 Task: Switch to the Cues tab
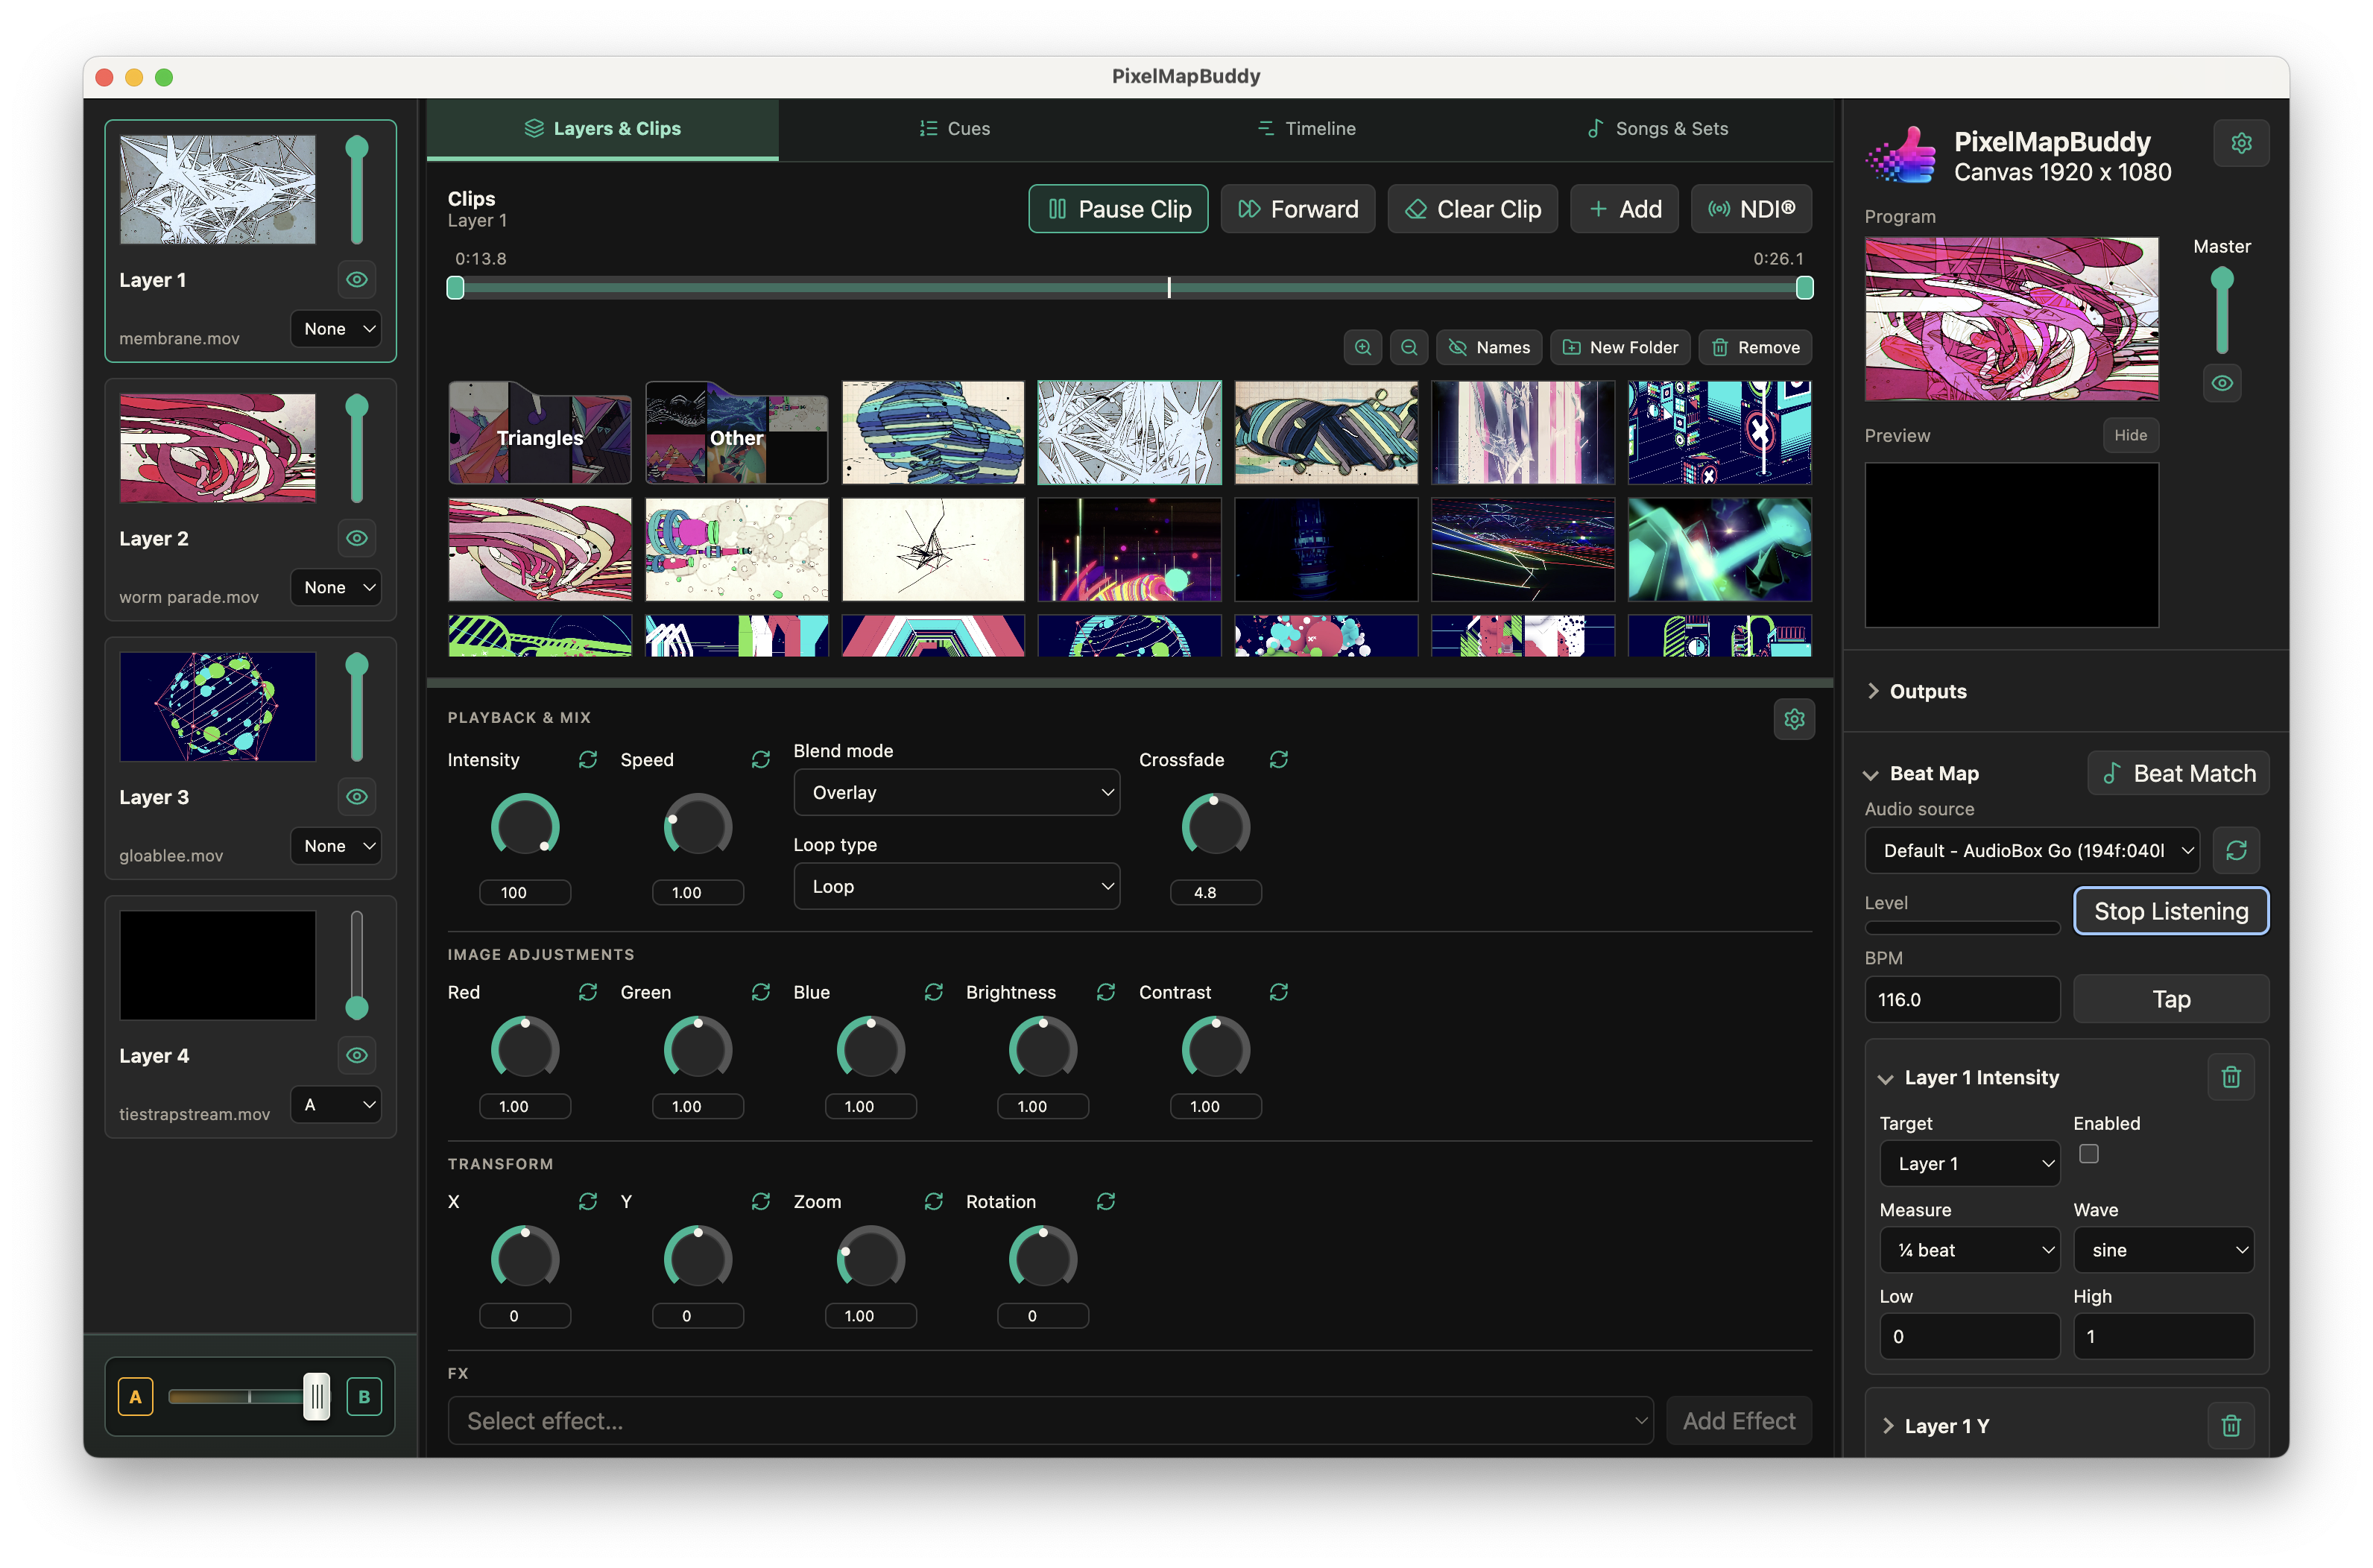954,129
